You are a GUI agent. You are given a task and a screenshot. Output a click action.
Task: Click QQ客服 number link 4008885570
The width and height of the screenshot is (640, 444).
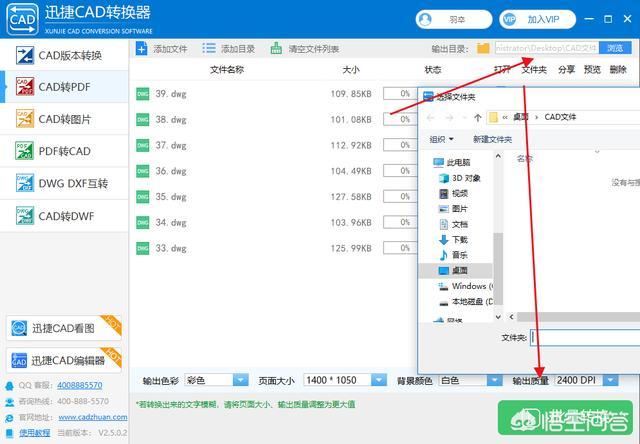click(80, 385)
